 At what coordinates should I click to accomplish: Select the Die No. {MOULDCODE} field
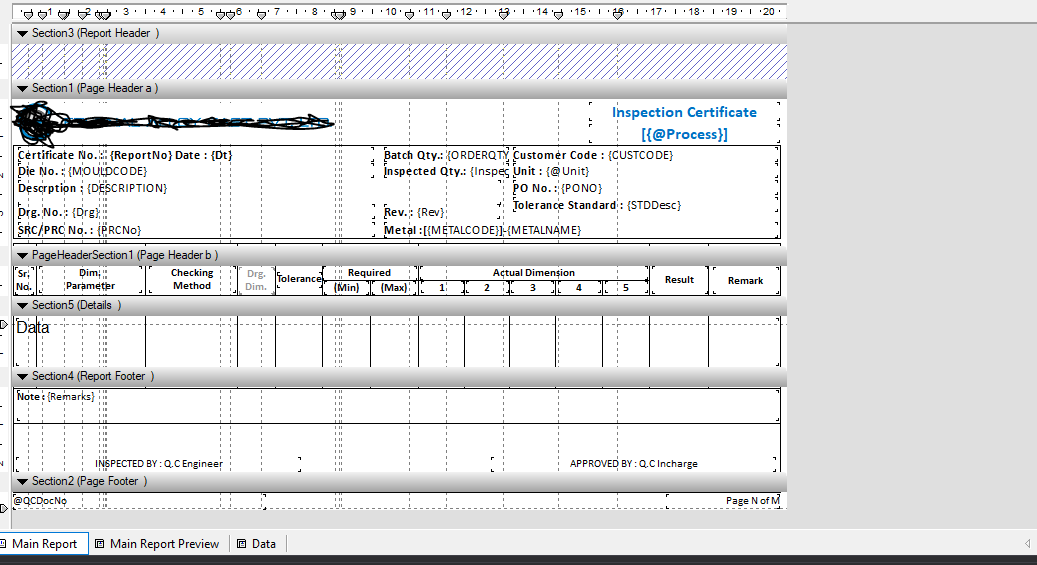coord(83,171)
